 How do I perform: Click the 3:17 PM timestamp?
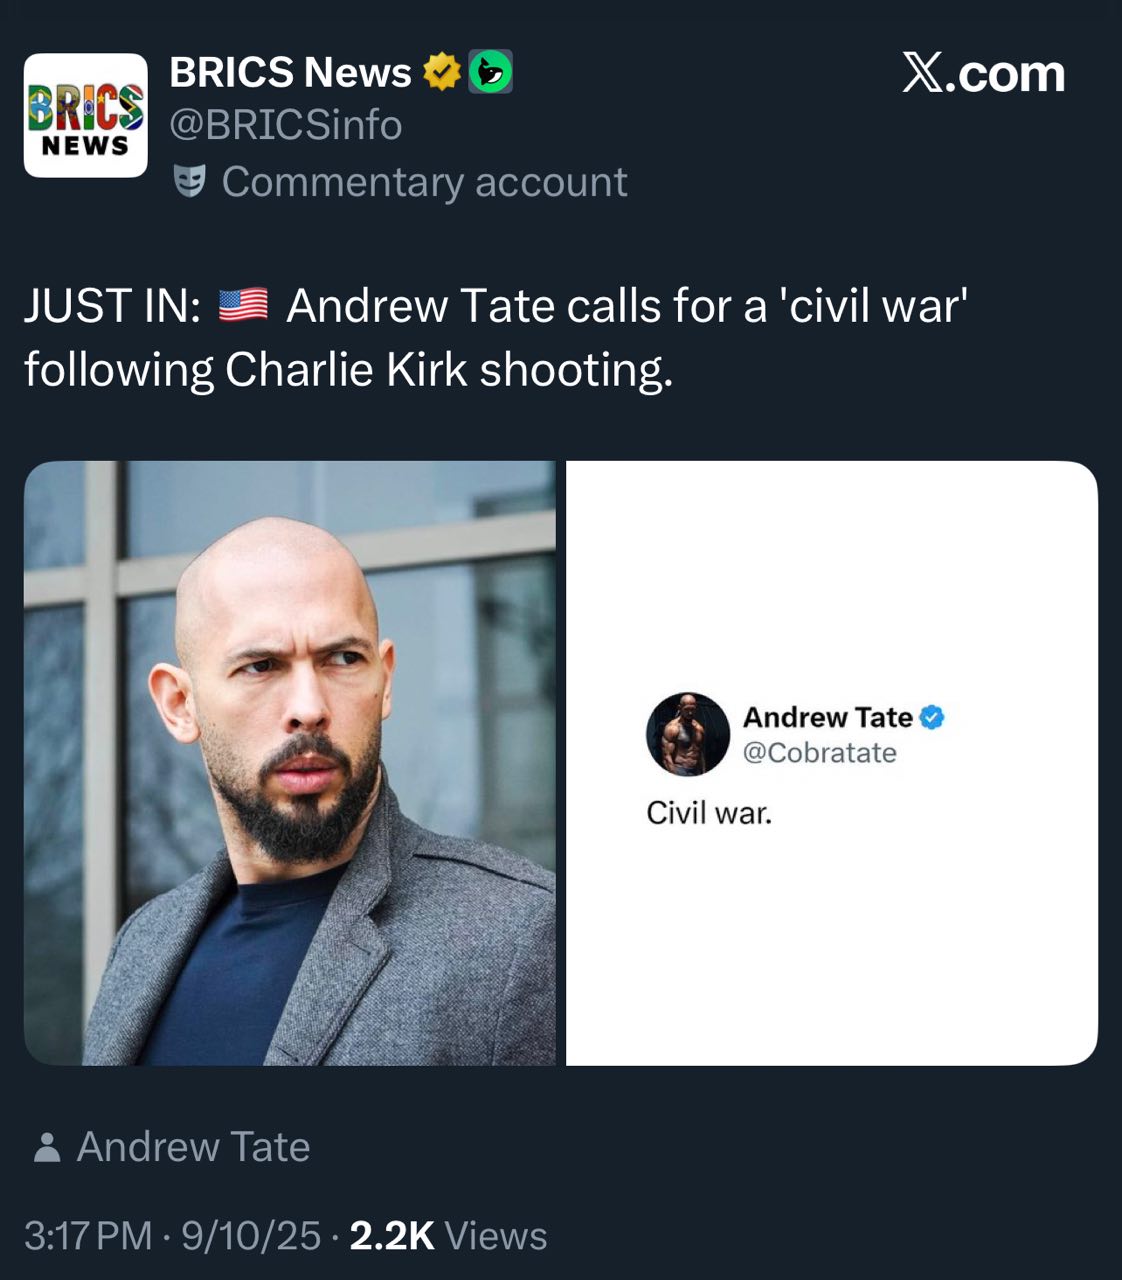tap(88, 1236)
